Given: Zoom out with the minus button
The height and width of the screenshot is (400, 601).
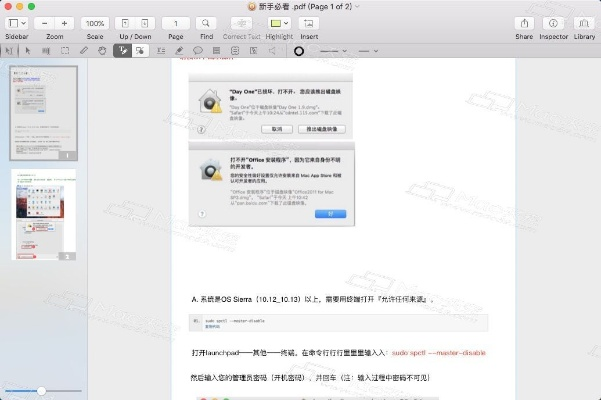Looking at the screenshot, I should tap(44, 23).
